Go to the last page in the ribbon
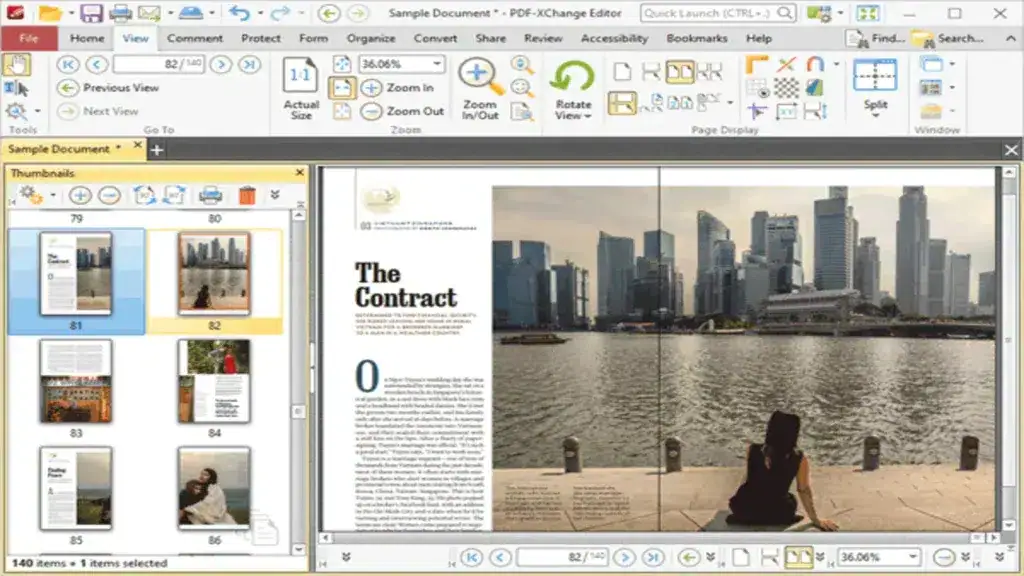 [249, 64]
